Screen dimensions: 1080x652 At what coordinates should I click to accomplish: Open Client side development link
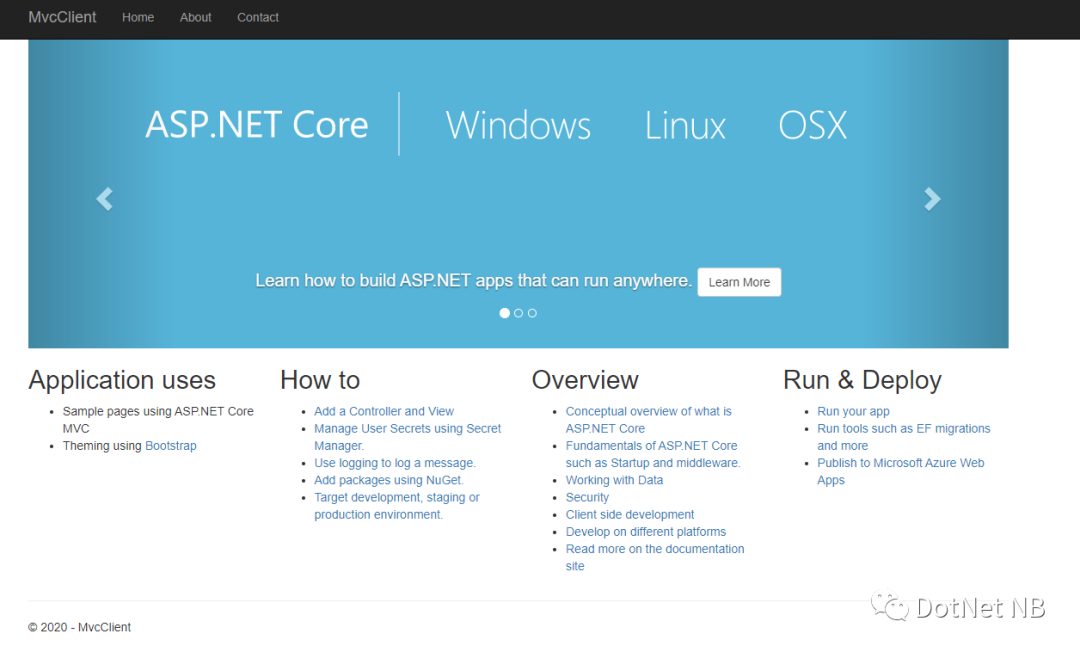click(630, 514)
